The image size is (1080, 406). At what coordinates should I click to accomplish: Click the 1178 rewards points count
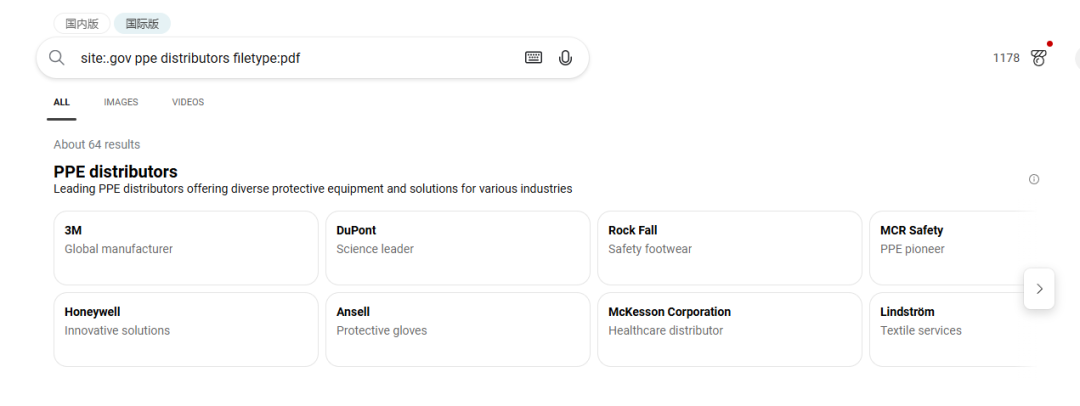1006,58
